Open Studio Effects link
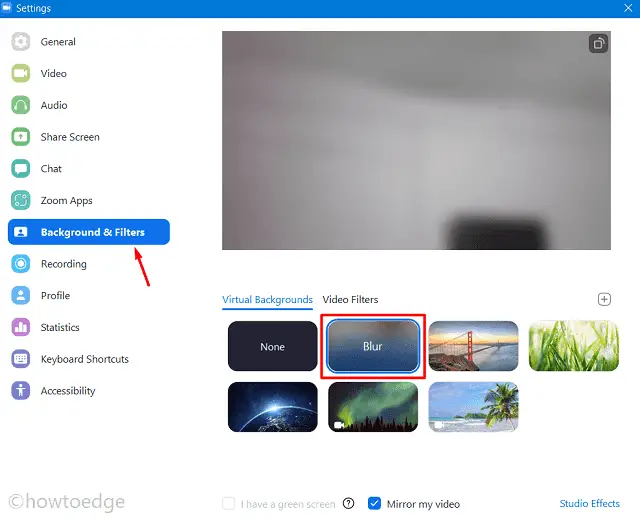The height and width of the screenshot is (520, 640). coord(589,503)
